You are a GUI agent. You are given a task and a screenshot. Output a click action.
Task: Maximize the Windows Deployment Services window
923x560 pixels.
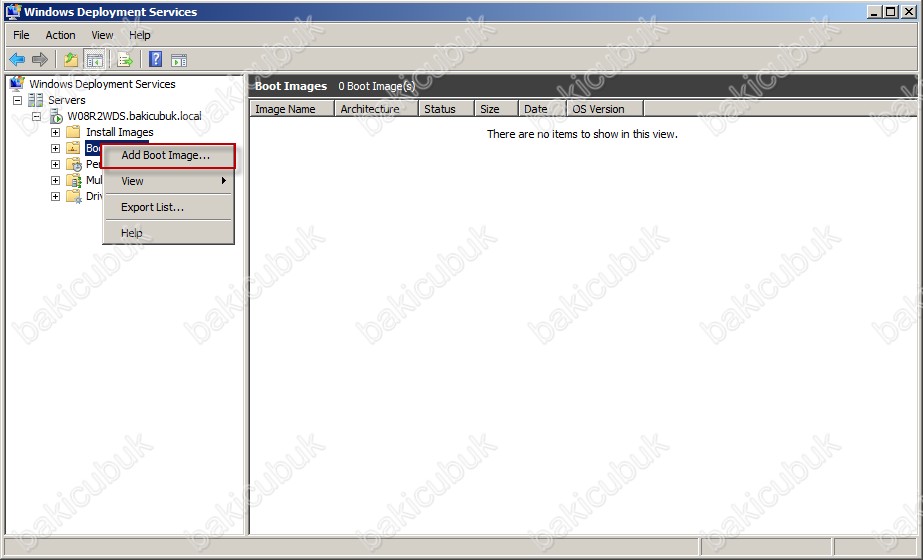point(891,12)
